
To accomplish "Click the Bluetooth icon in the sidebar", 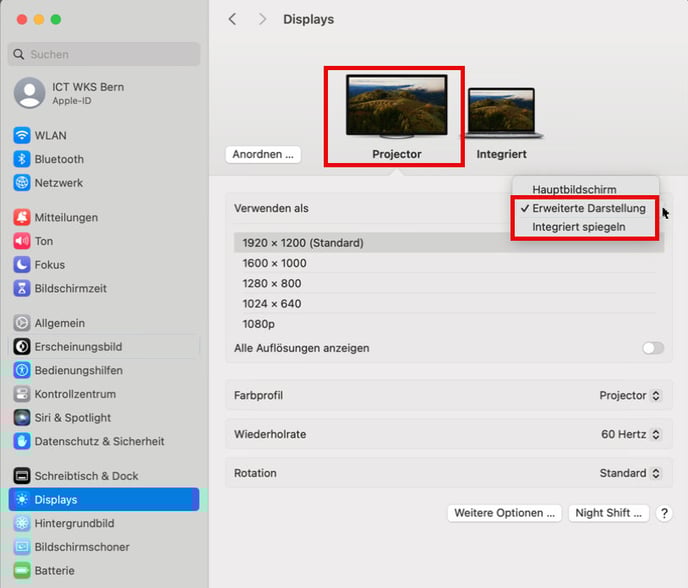I will point(22,159).
